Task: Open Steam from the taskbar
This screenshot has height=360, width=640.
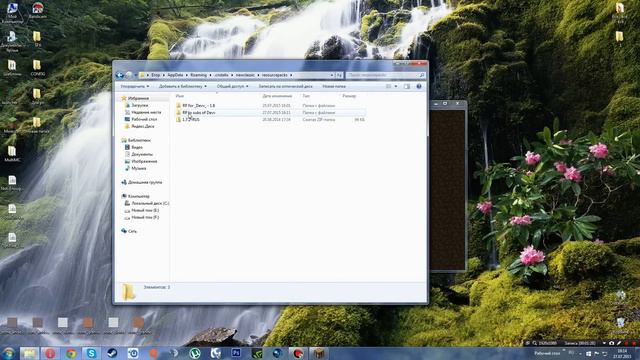Action: pos(112,353)
